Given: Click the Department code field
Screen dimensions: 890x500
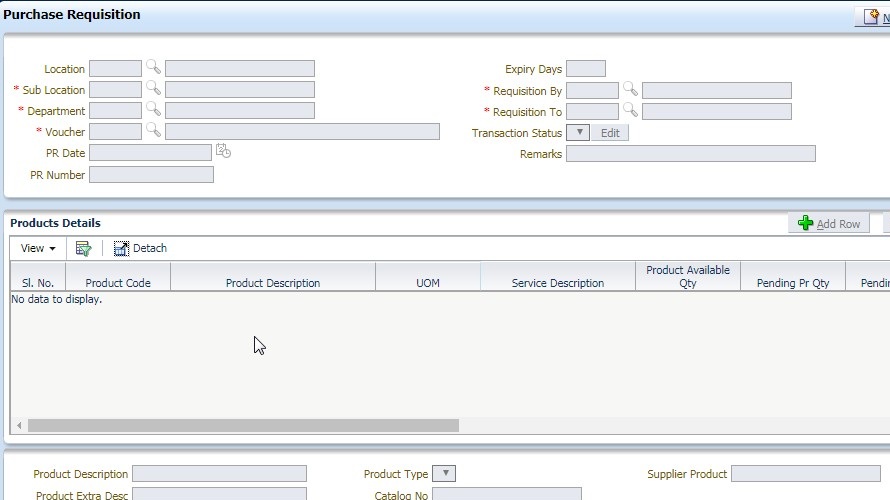Looking at the screenshot, I should coord(115,111).
